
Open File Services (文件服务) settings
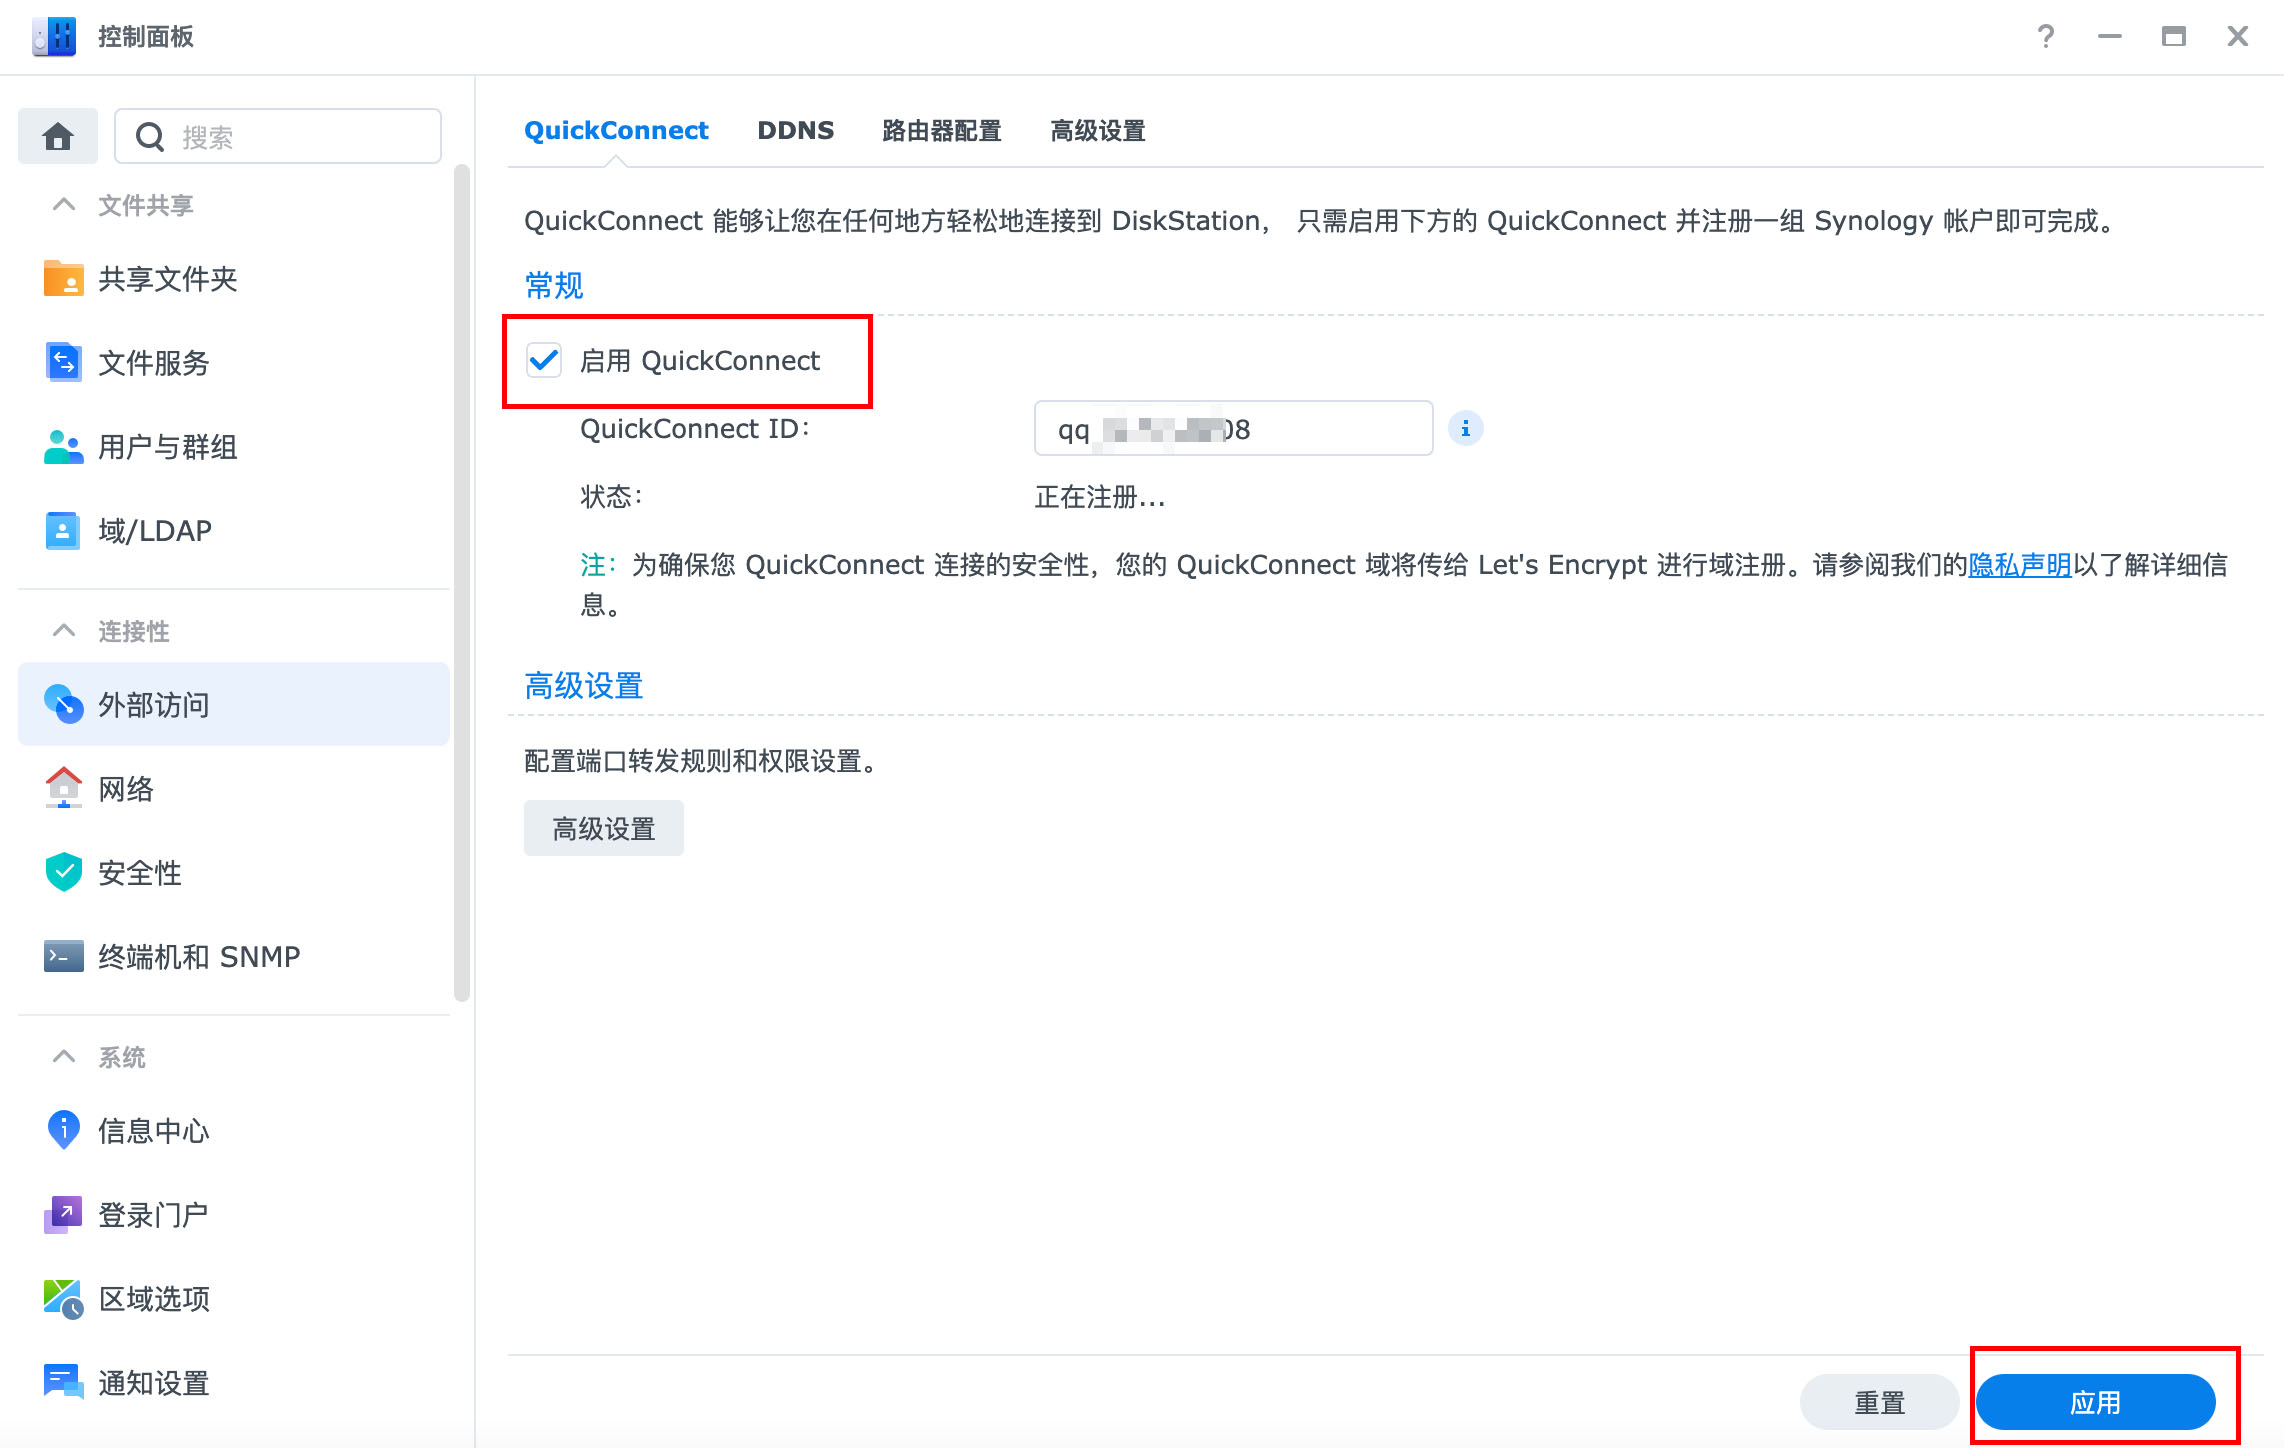(x=153, y=363)
